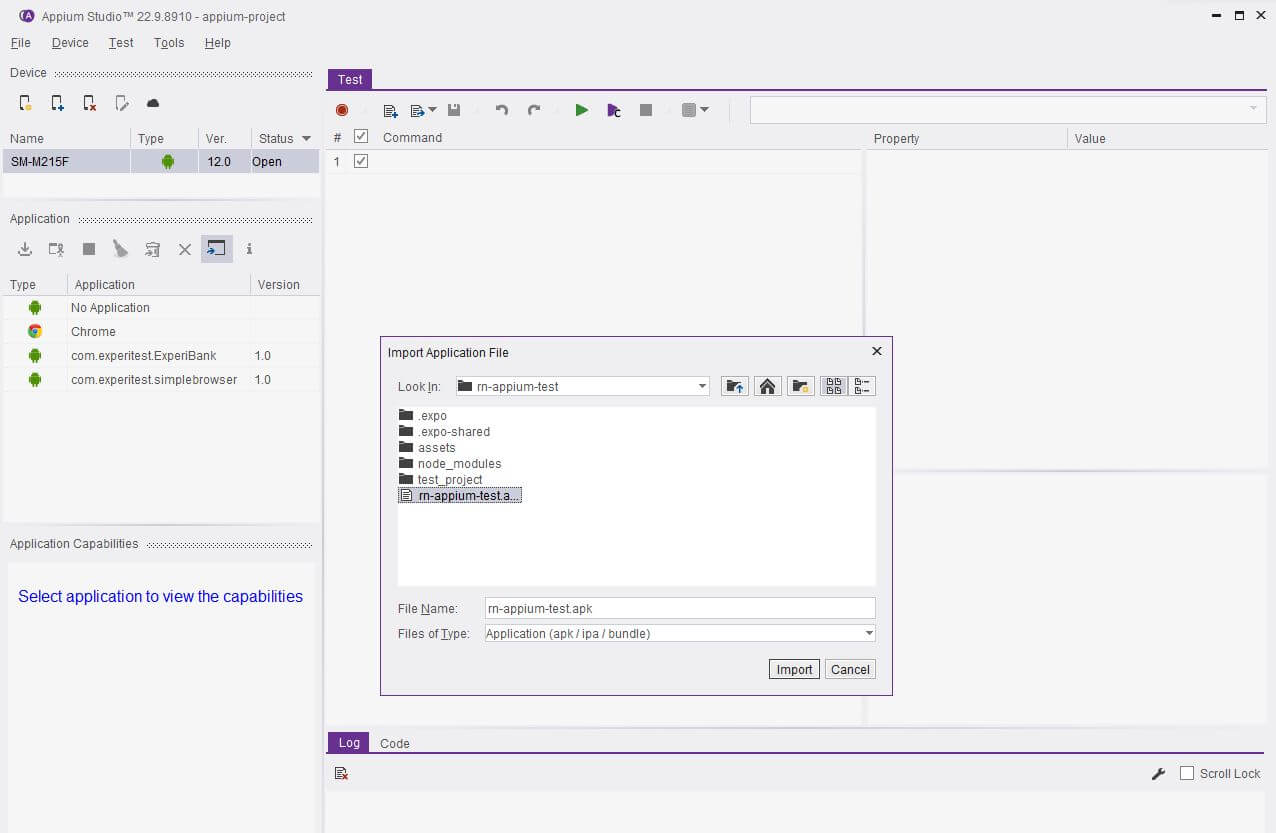The image size is (1276, 833).
Task: Click the Install Application download icon
Action: click(x=26, y=249)
